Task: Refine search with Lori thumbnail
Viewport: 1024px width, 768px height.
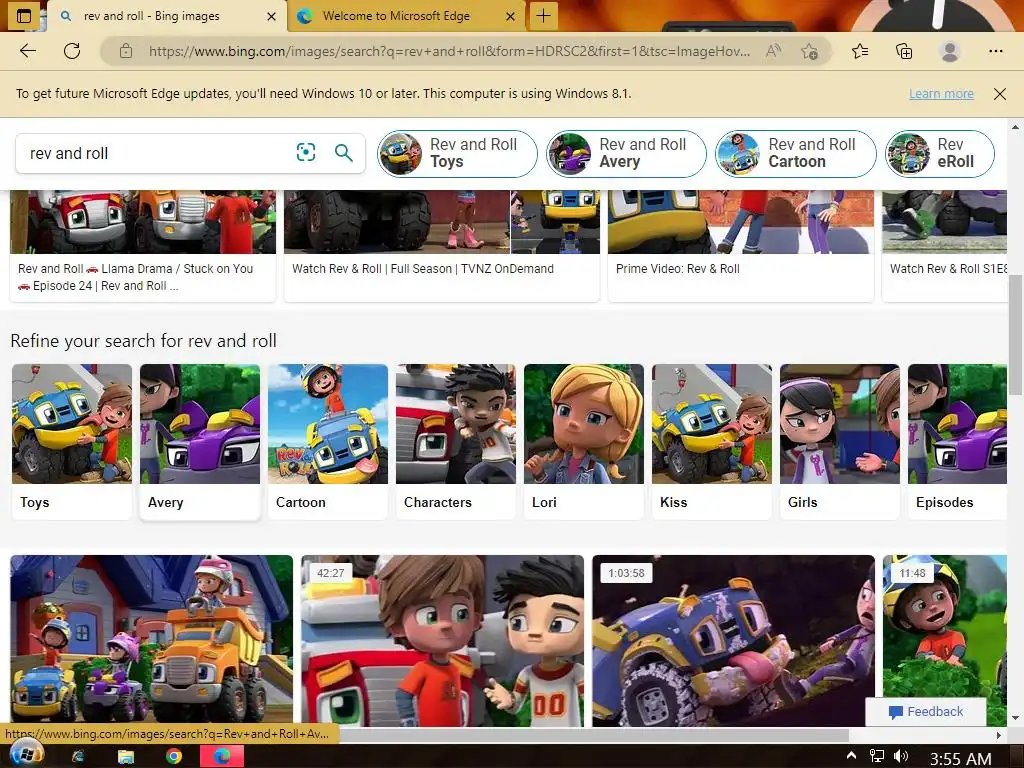Action: pyautogui.click(x=584, y=441)
